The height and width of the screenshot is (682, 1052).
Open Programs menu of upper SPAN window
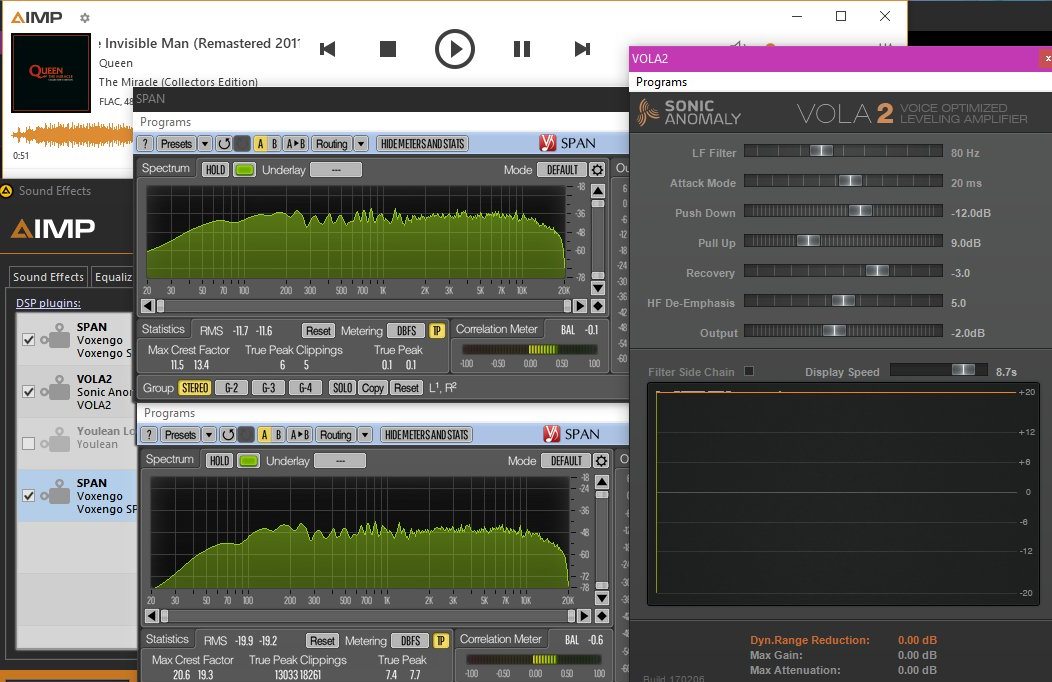[165, 122]
